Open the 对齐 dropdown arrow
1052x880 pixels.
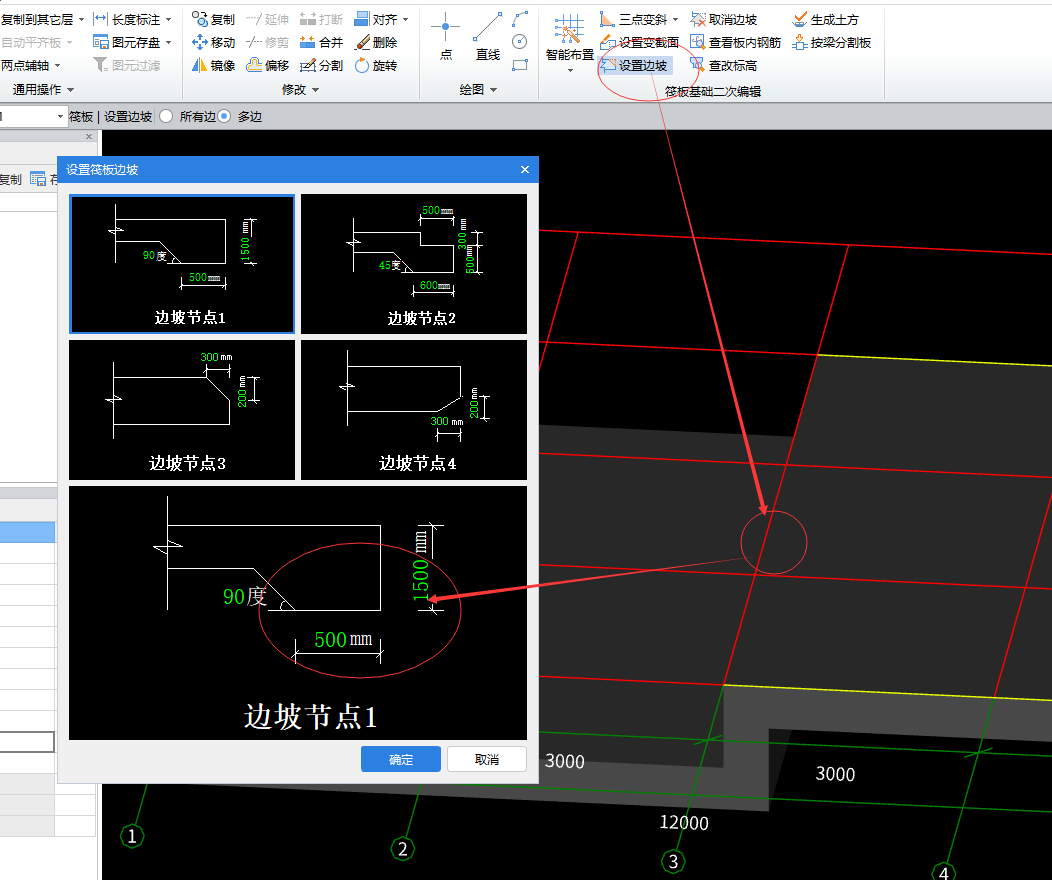406,19
